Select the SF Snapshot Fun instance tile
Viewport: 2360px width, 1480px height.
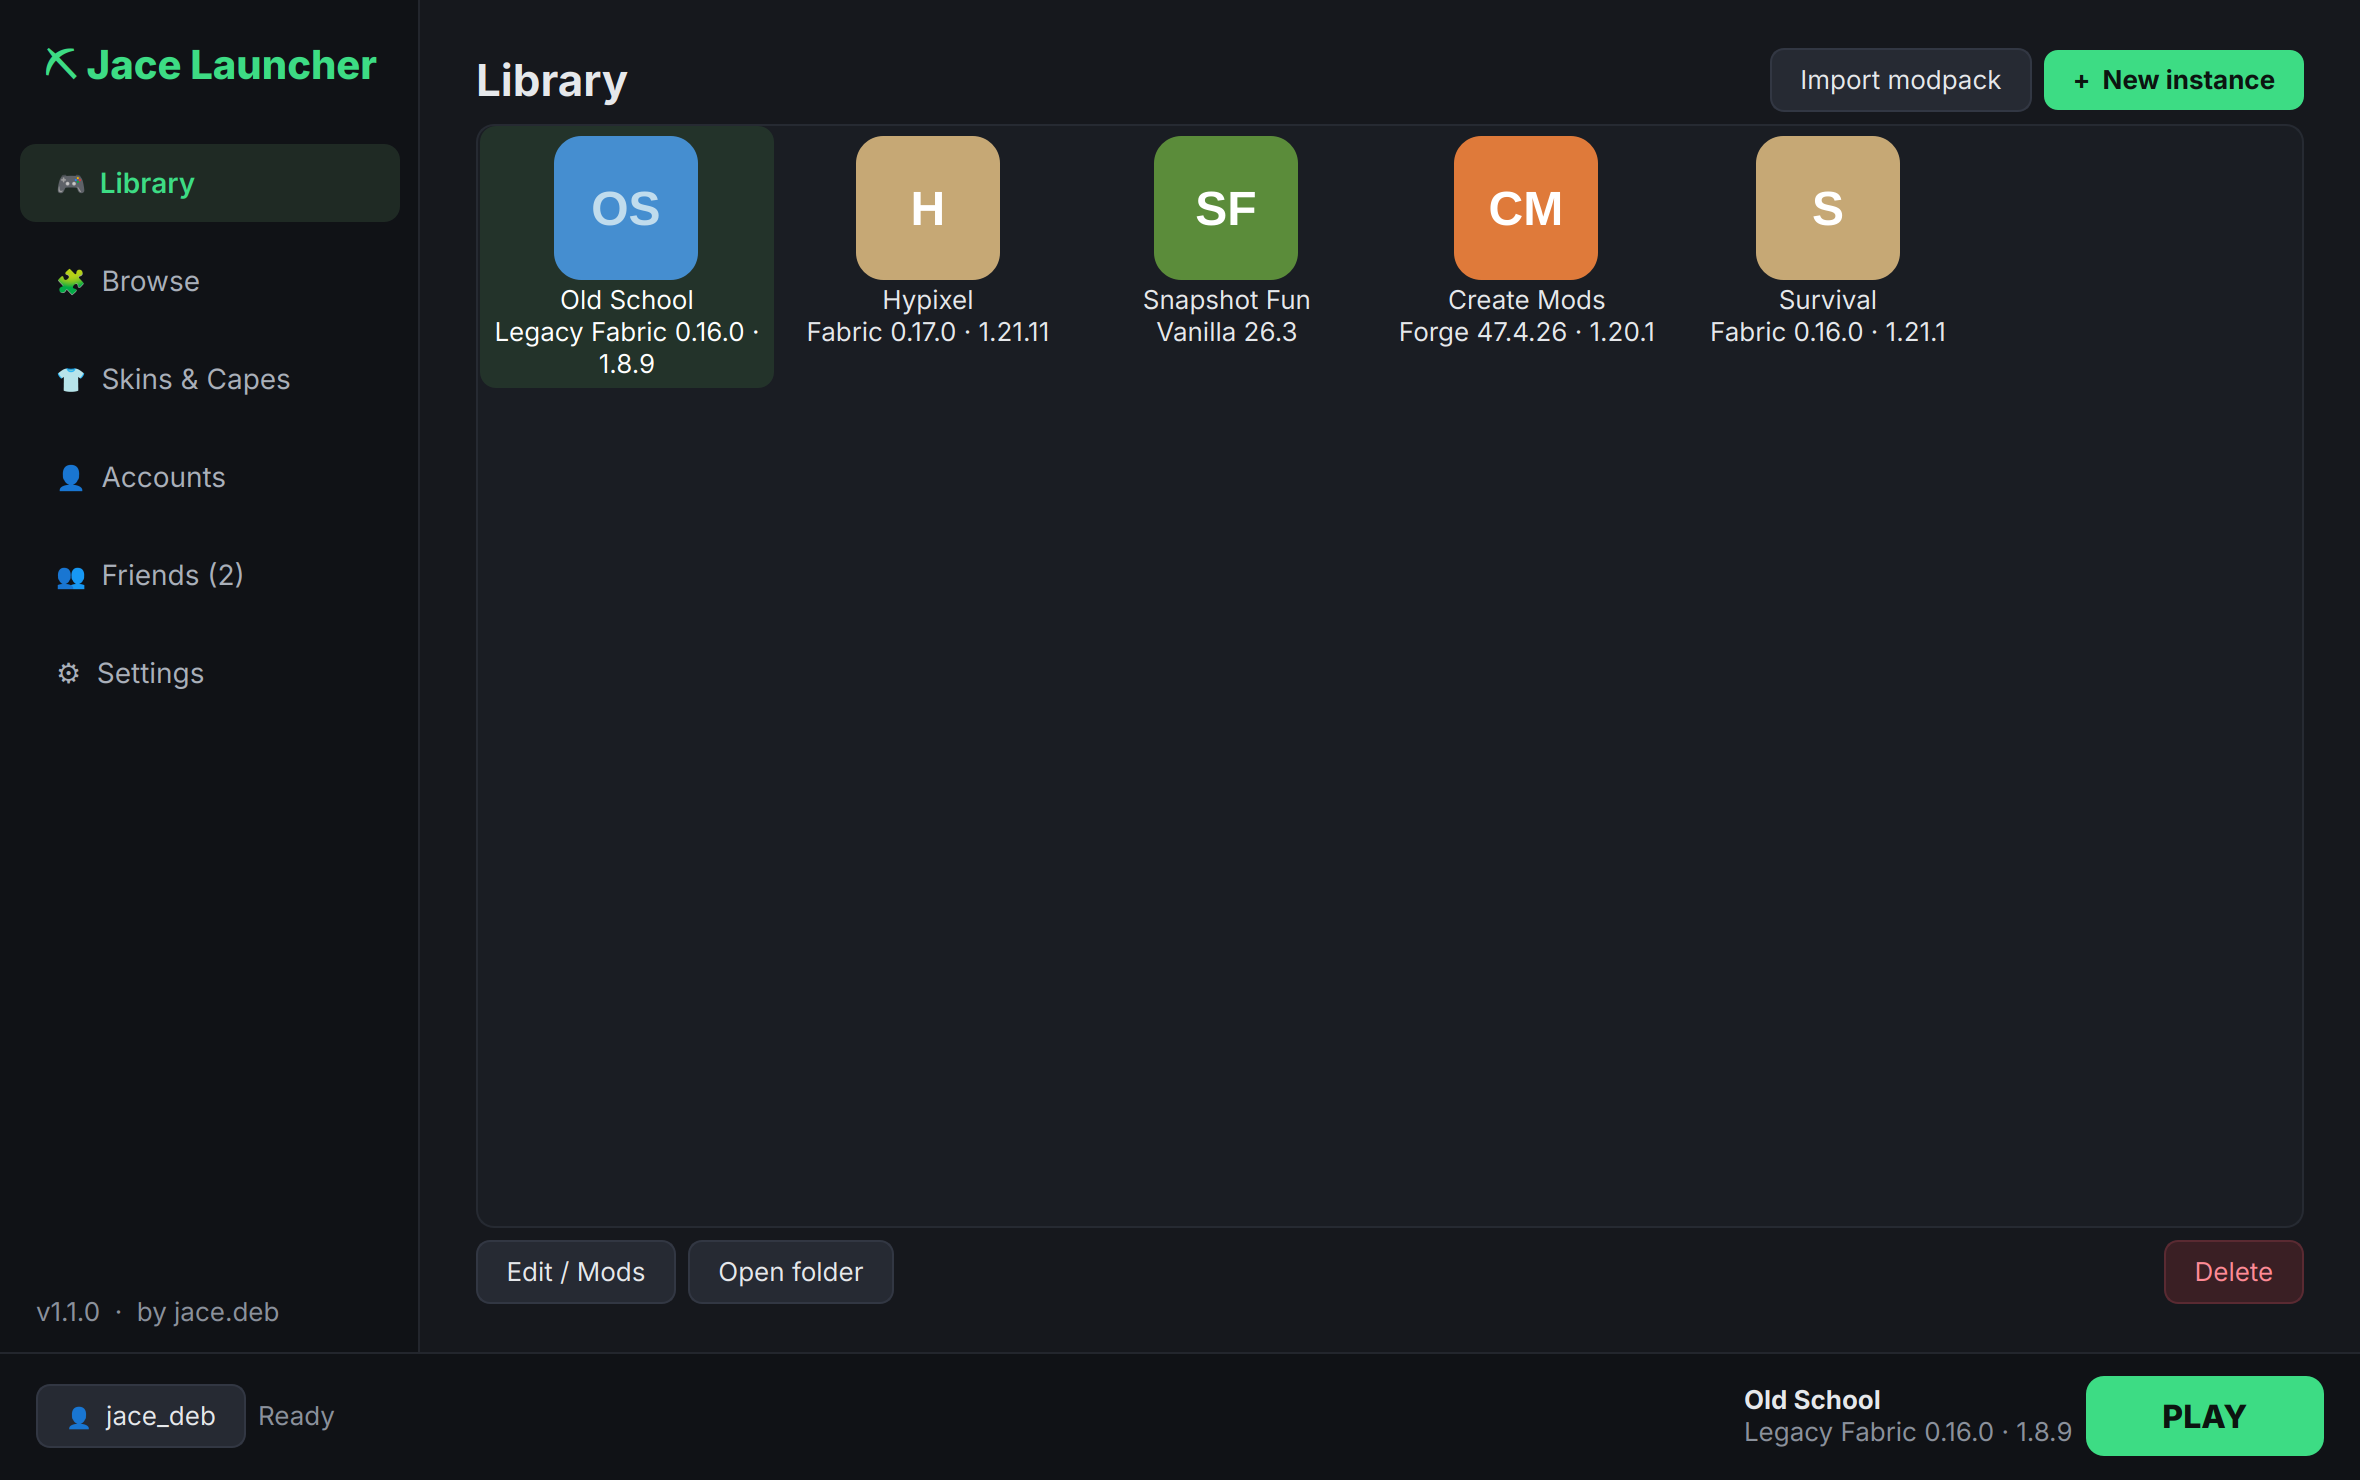coord(1226,241)
